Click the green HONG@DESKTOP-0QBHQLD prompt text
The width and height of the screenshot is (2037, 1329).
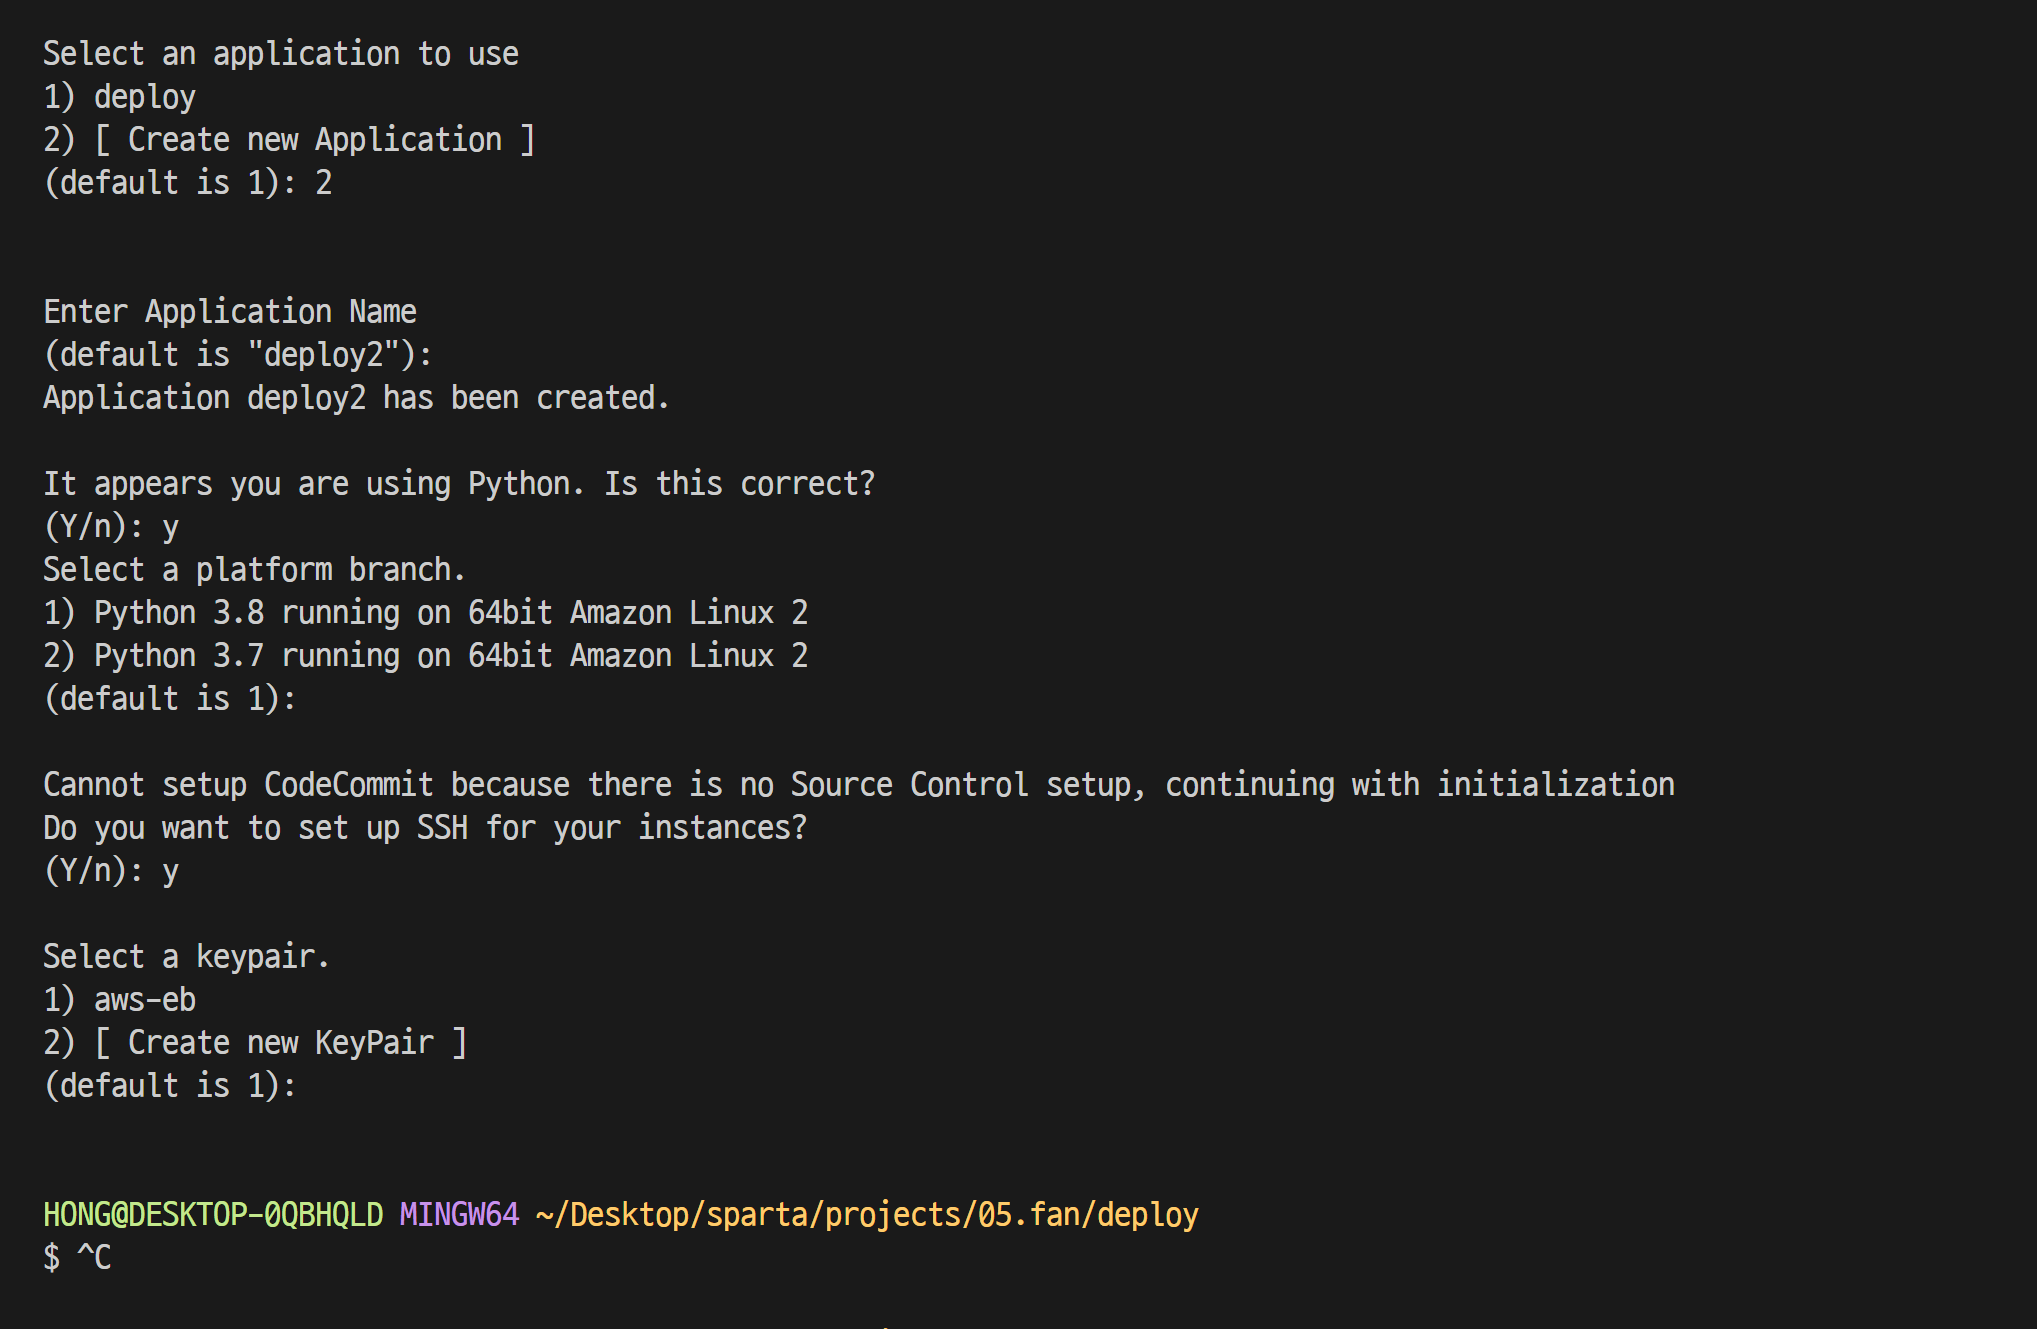(213, 1215)
